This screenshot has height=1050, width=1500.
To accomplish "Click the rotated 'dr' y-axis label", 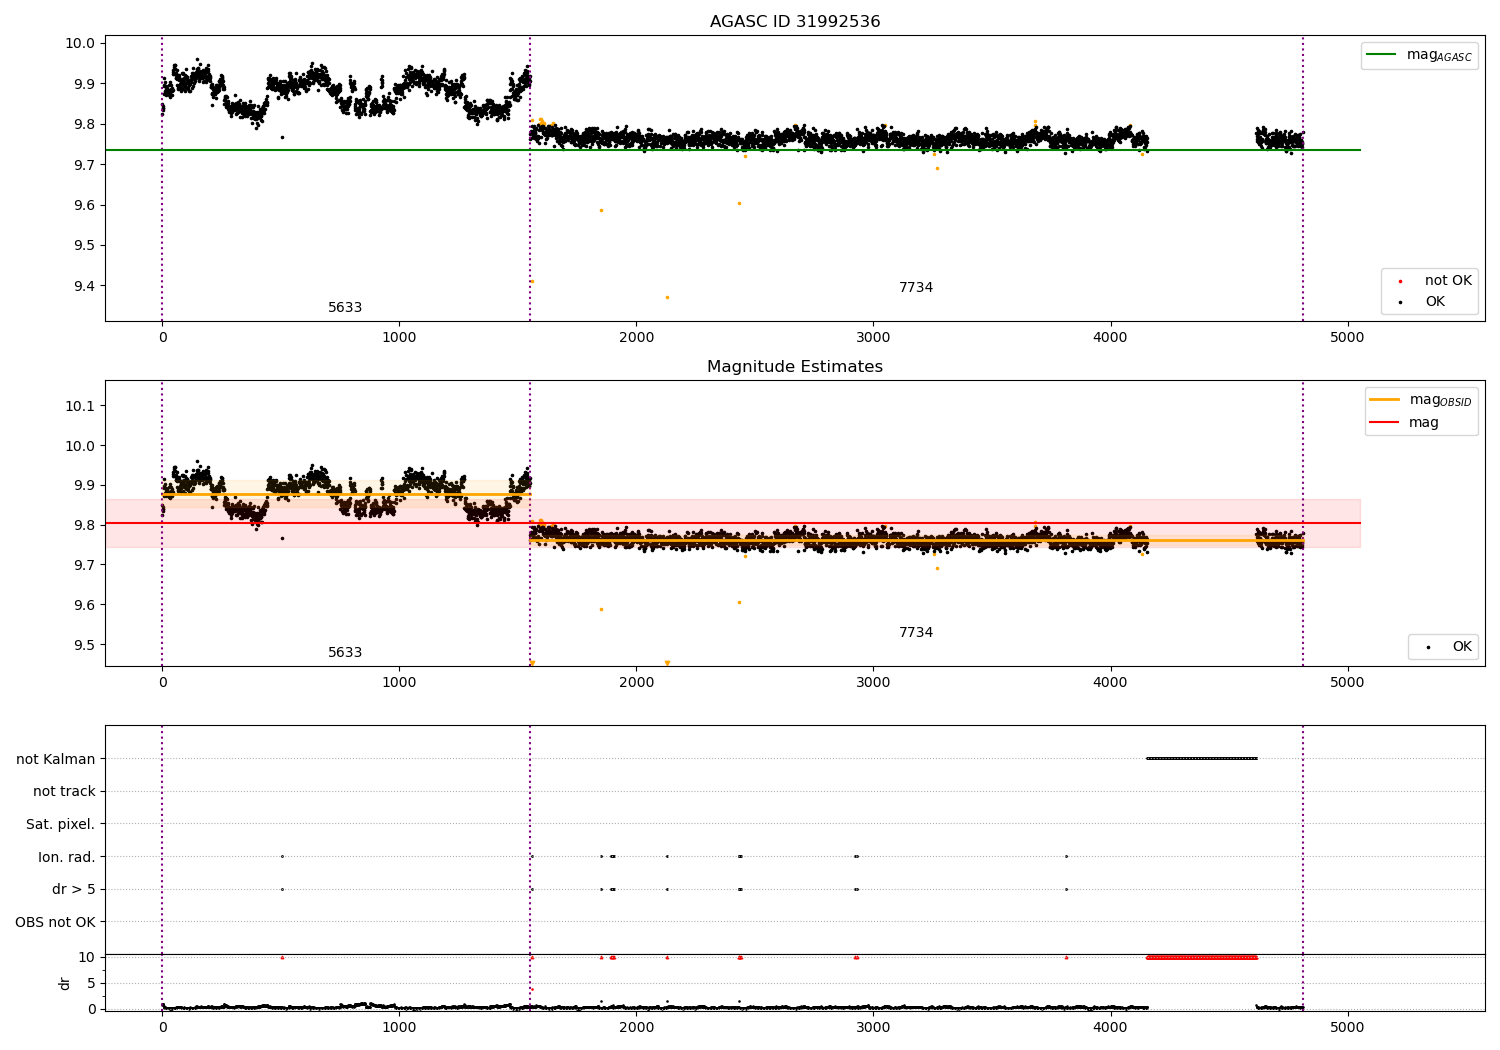I will (x=65, y=983).
